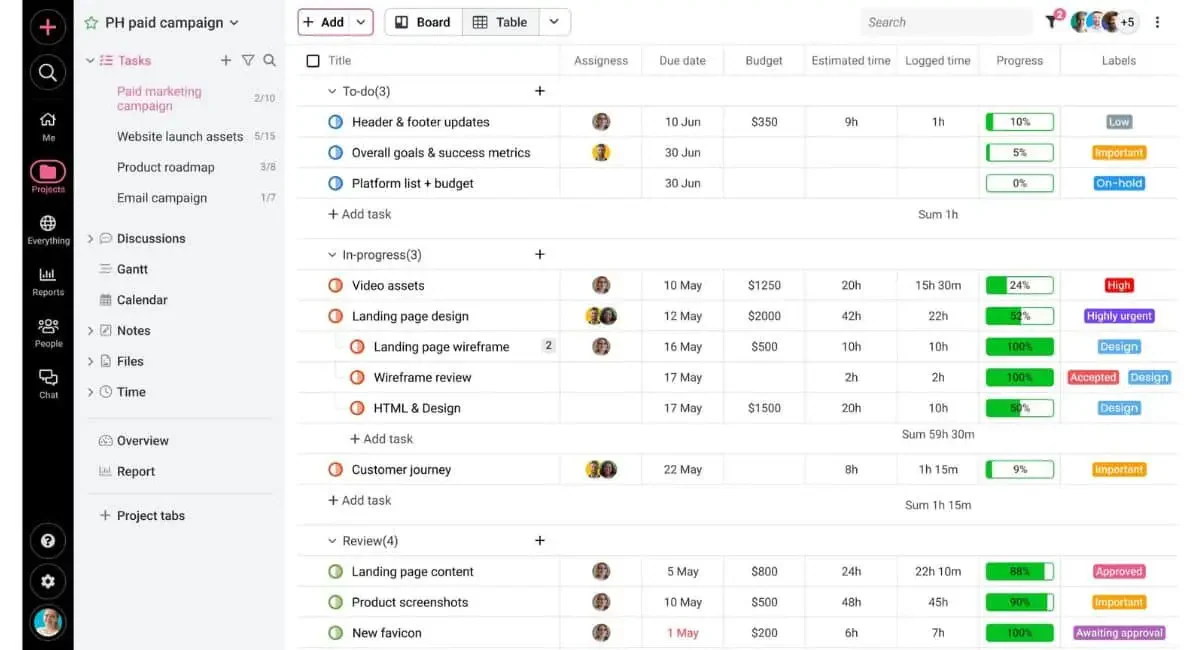This screenshot has width=1200, height=650.
Task: Adjust the 88% progress bar for Landing page content
Action: coord(1020,571)
